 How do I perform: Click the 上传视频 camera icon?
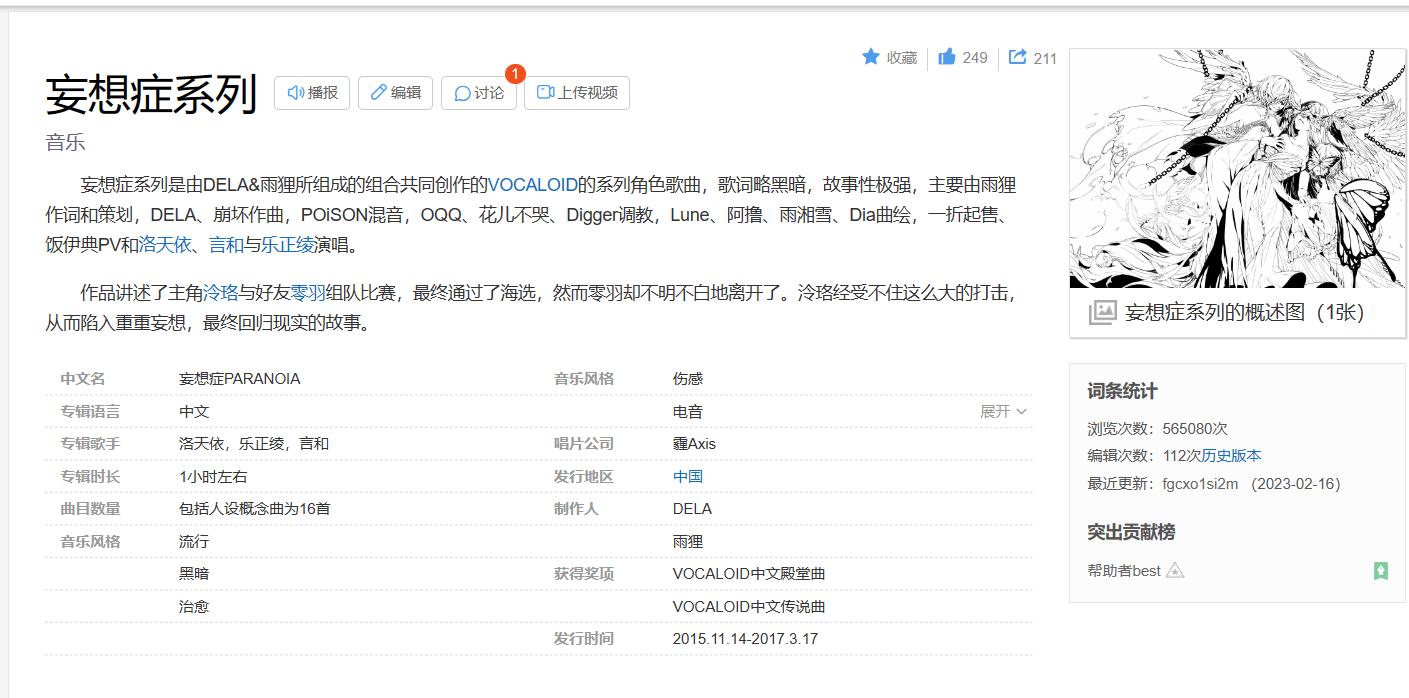click(x=544, y=93)
